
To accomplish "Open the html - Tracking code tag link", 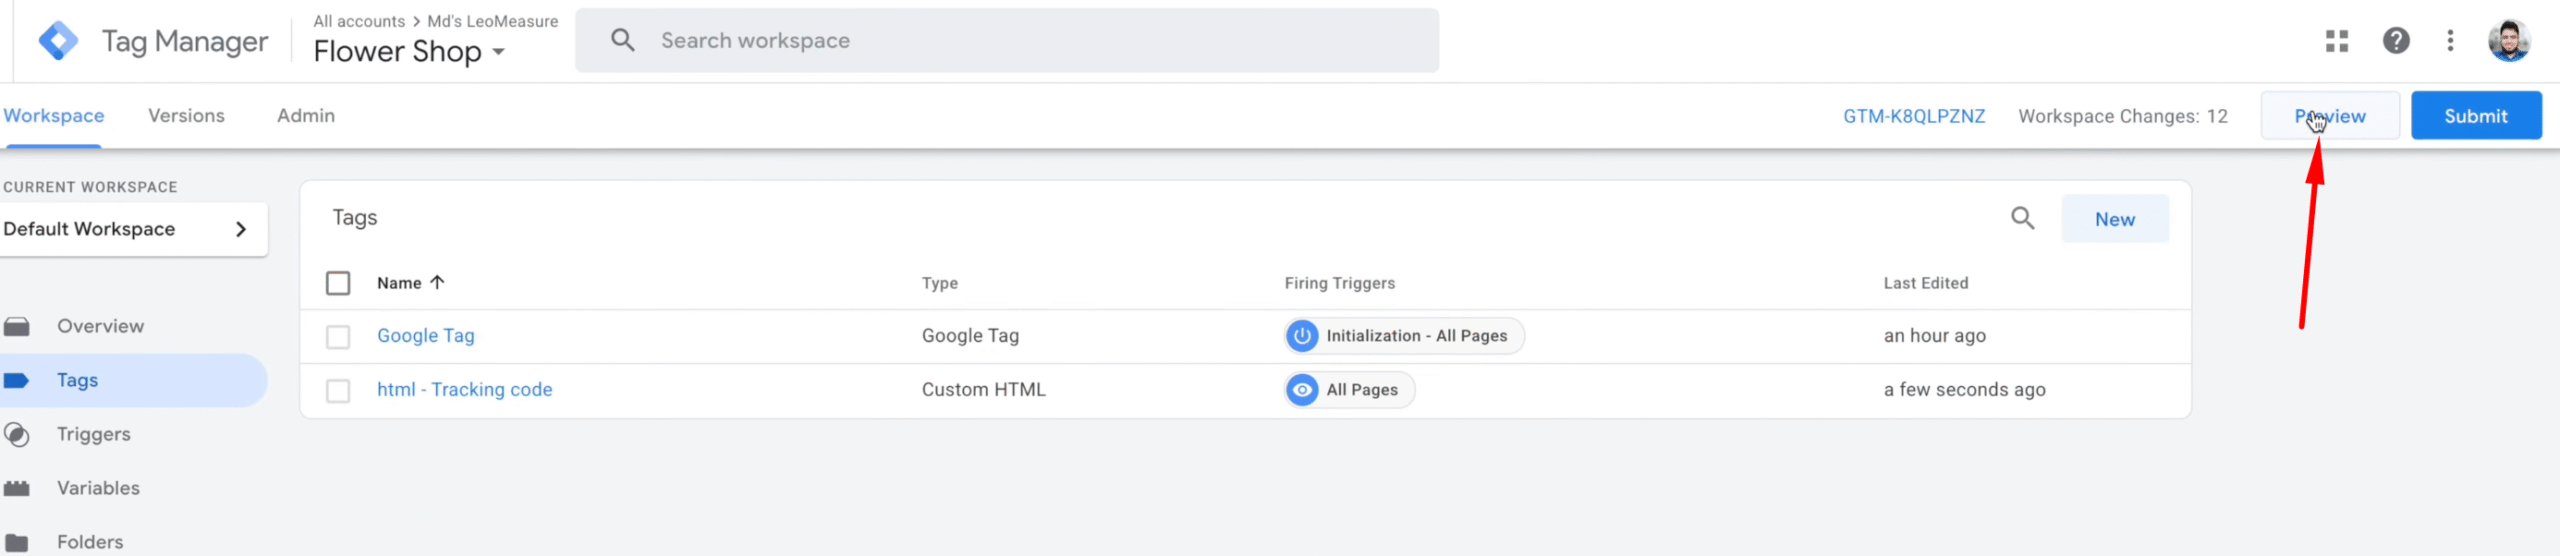I will coord(464,390).
